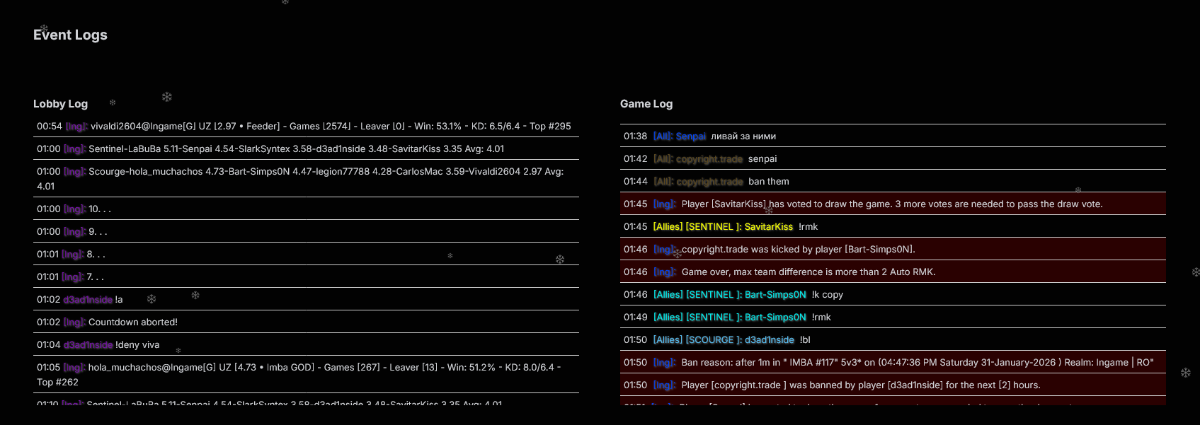Click copyright.trade name beside the "senpai" message
The image size is (1200, 425).
(x=709, y=159)
